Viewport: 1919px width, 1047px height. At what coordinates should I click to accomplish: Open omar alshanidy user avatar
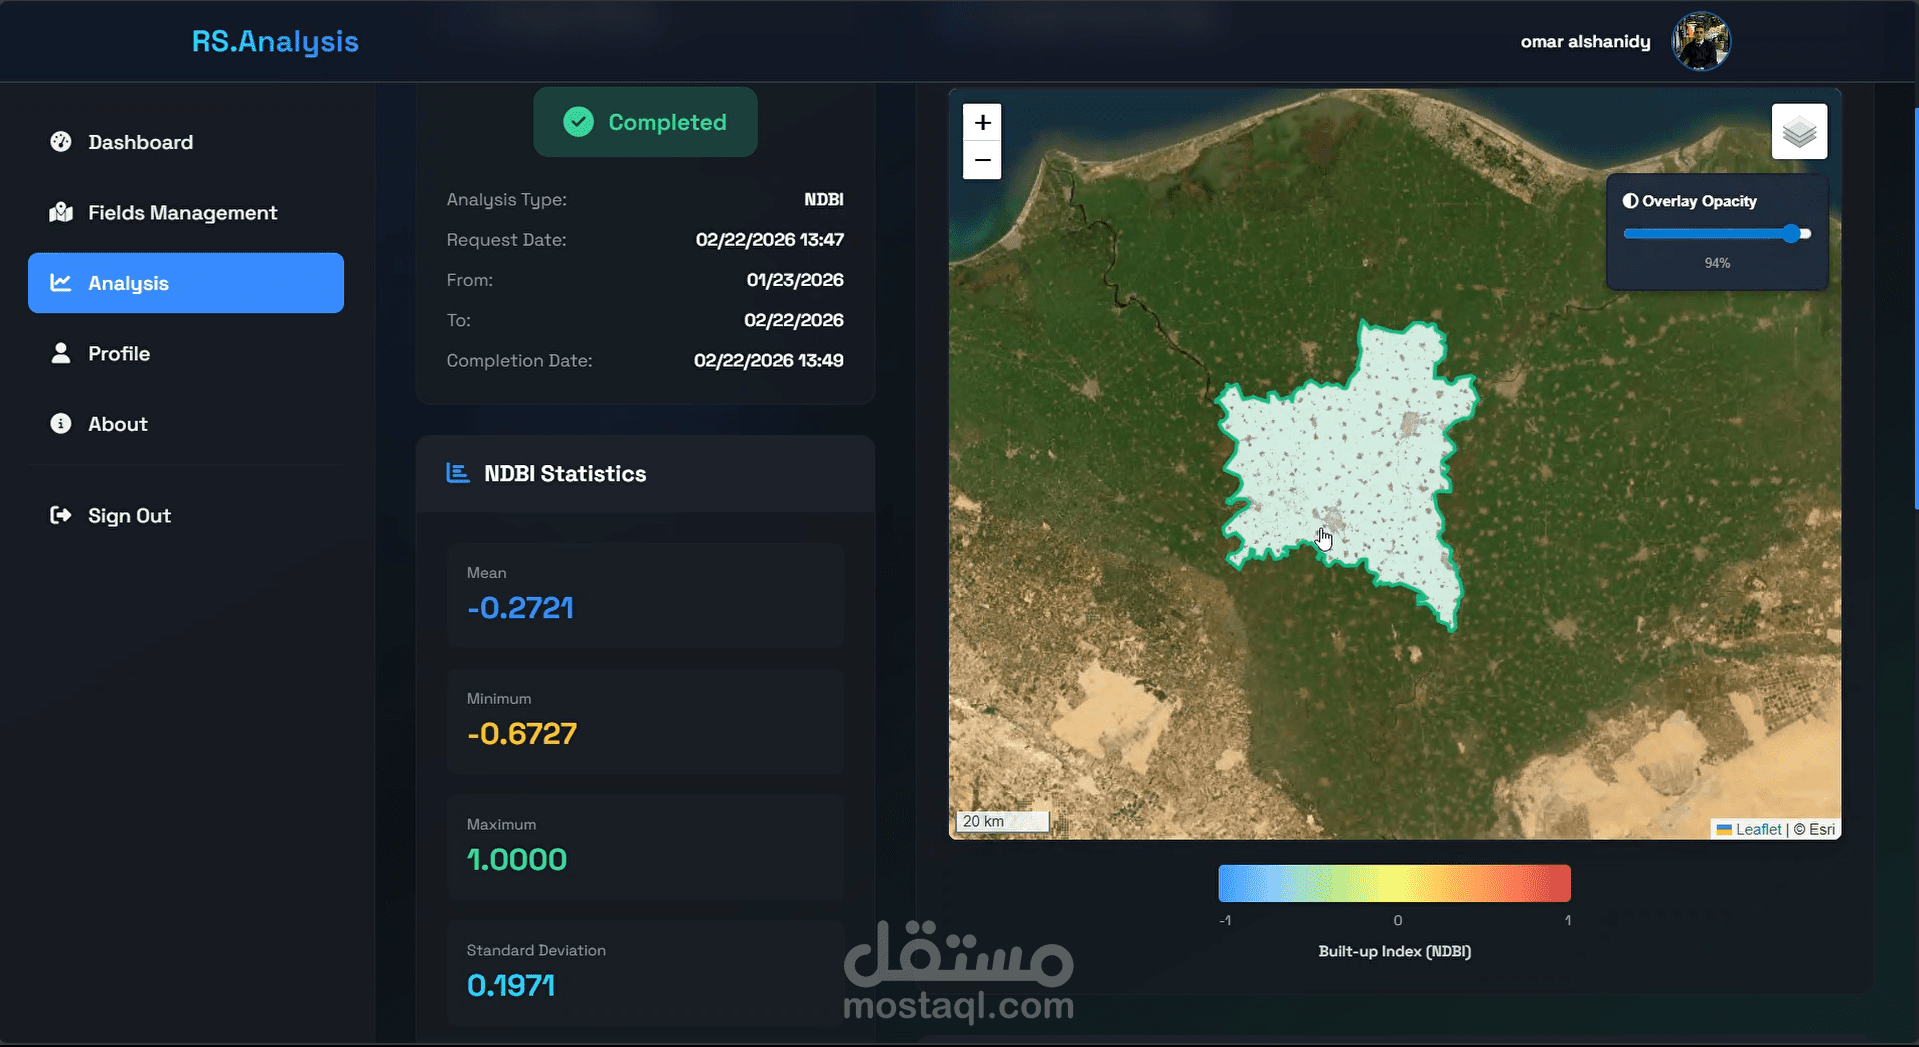click(x=1701, y=41)
